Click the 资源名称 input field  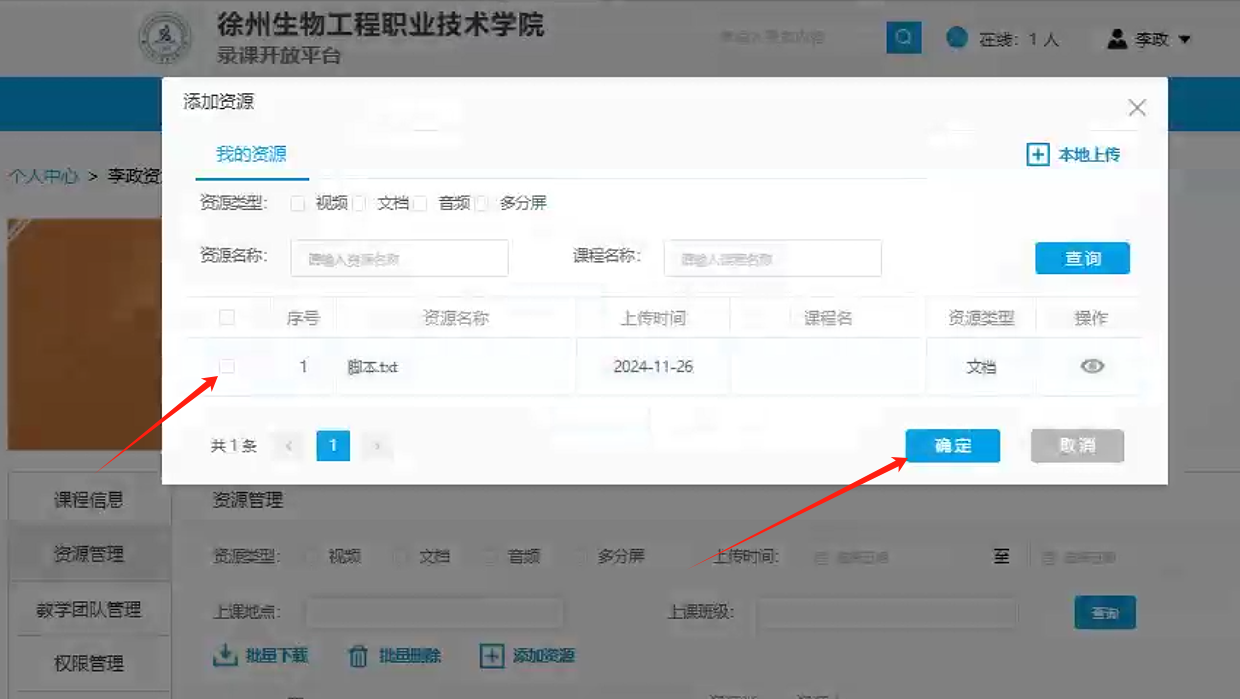(399, 258)
